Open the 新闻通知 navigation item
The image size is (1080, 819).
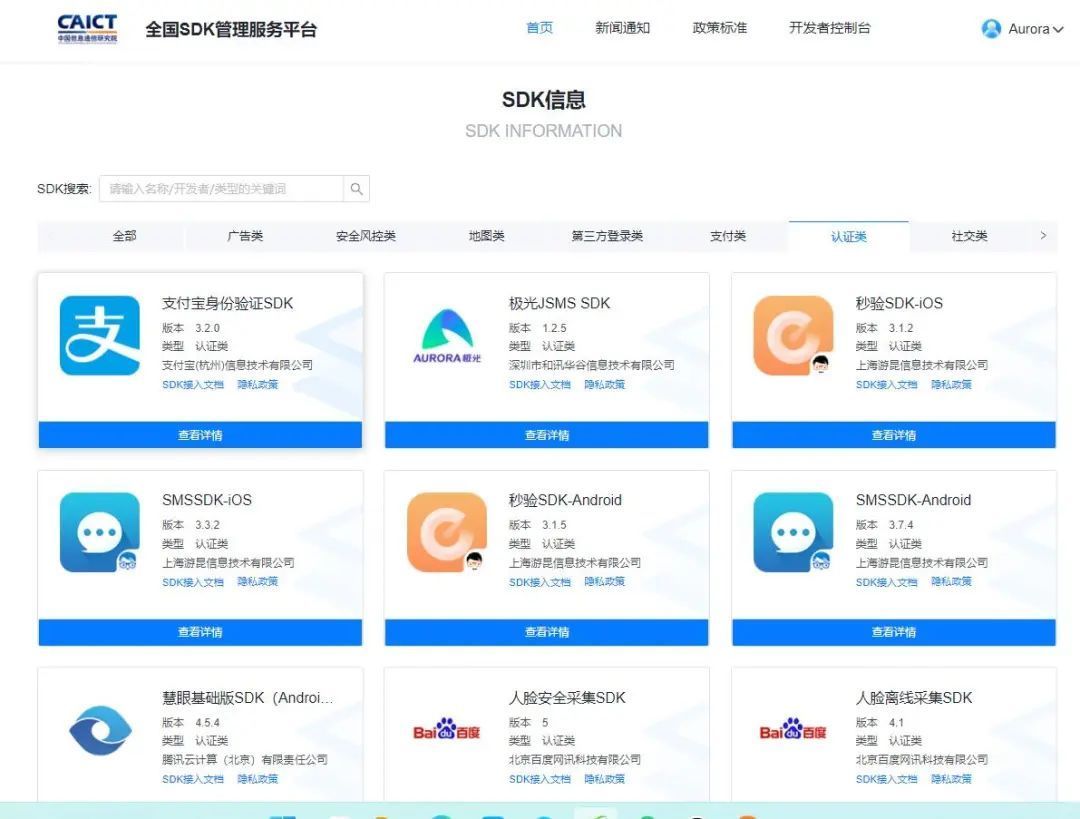click(623, 28)
